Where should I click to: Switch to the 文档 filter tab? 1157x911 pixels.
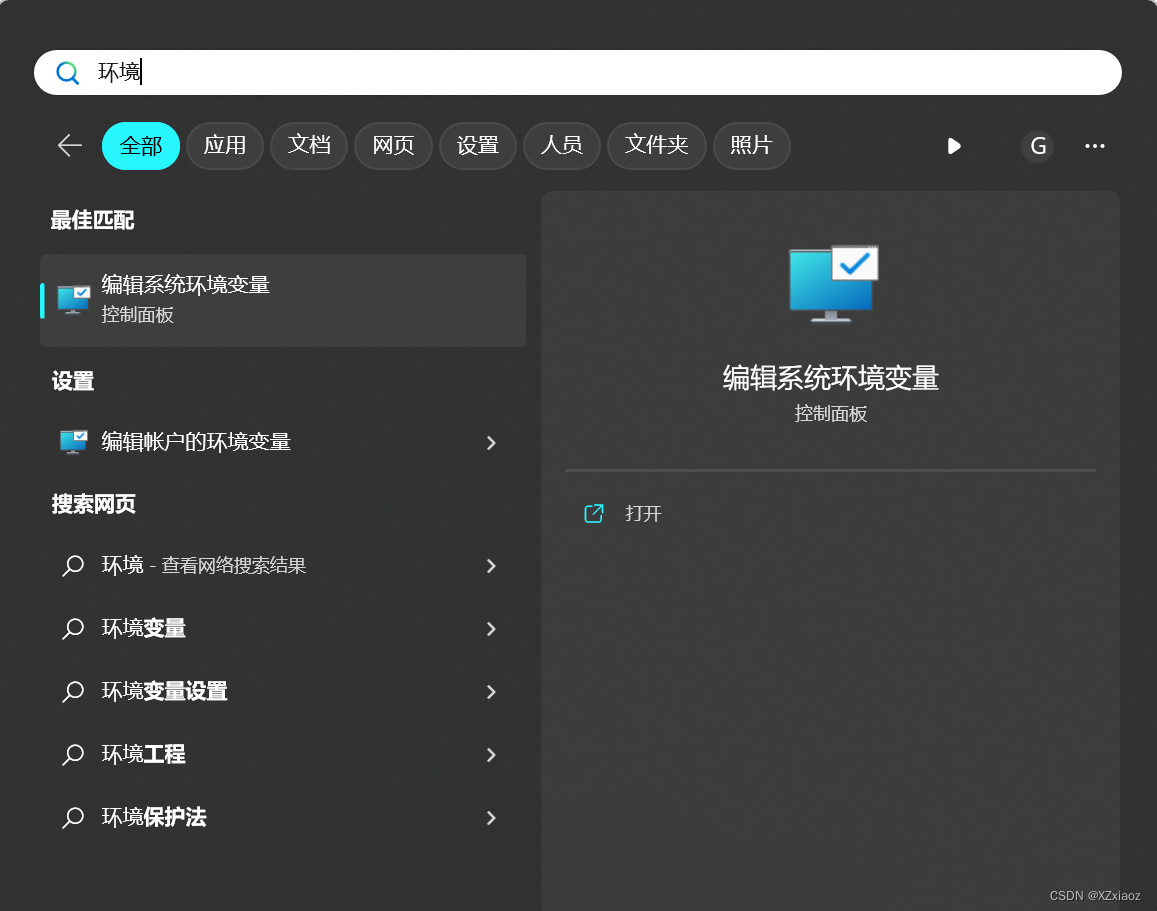tap(309, 145)
